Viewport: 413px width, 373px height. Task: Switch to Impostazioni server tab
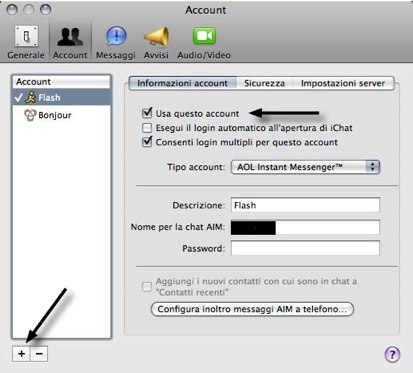point(343,83)
